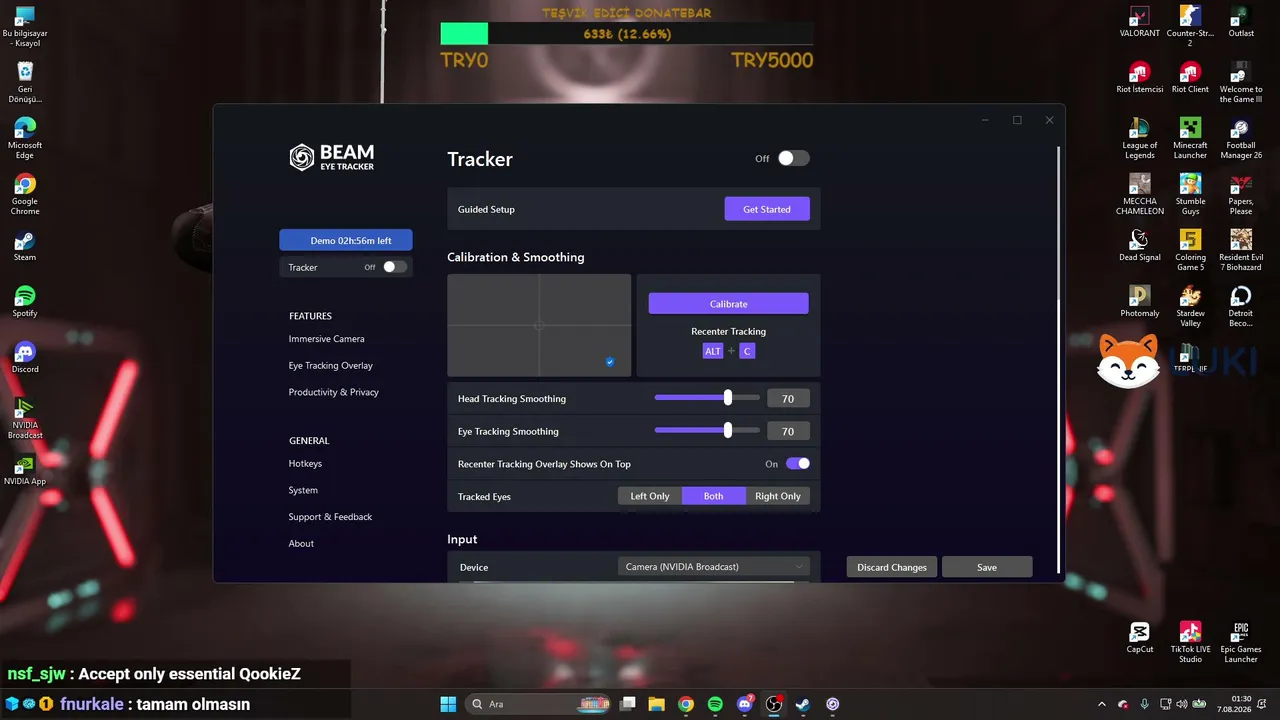Image resolution: width=1280 pixels, height=720 pixels.
Task: Open TikTok LIVE Studio desktop icon
Action: [x=1190, y=643]
